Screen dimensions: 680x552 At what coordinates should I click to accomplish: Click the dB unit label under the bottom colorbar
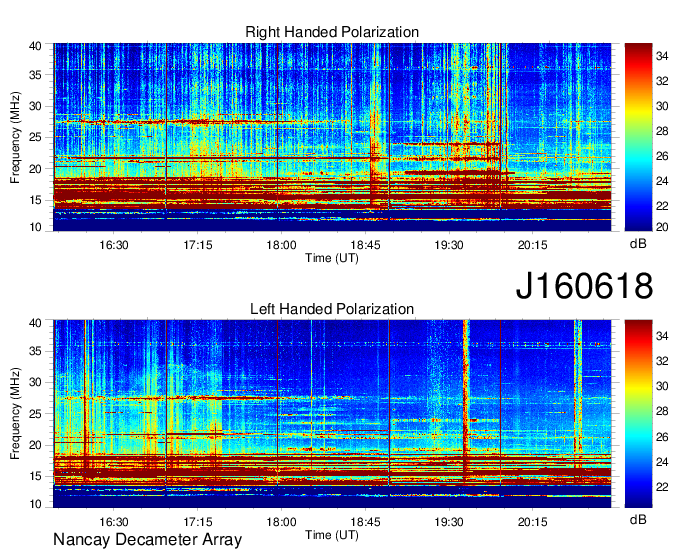(638, 519)
